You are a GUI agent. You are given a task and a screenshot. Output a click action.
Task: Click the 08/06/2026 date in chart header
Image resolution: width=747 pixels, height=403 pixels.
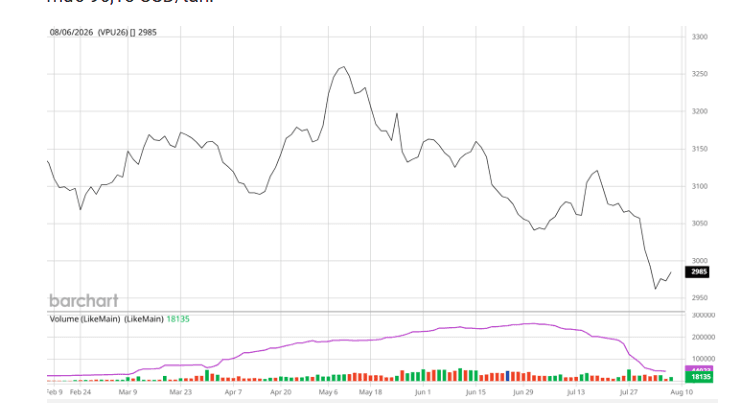point(71,32)
